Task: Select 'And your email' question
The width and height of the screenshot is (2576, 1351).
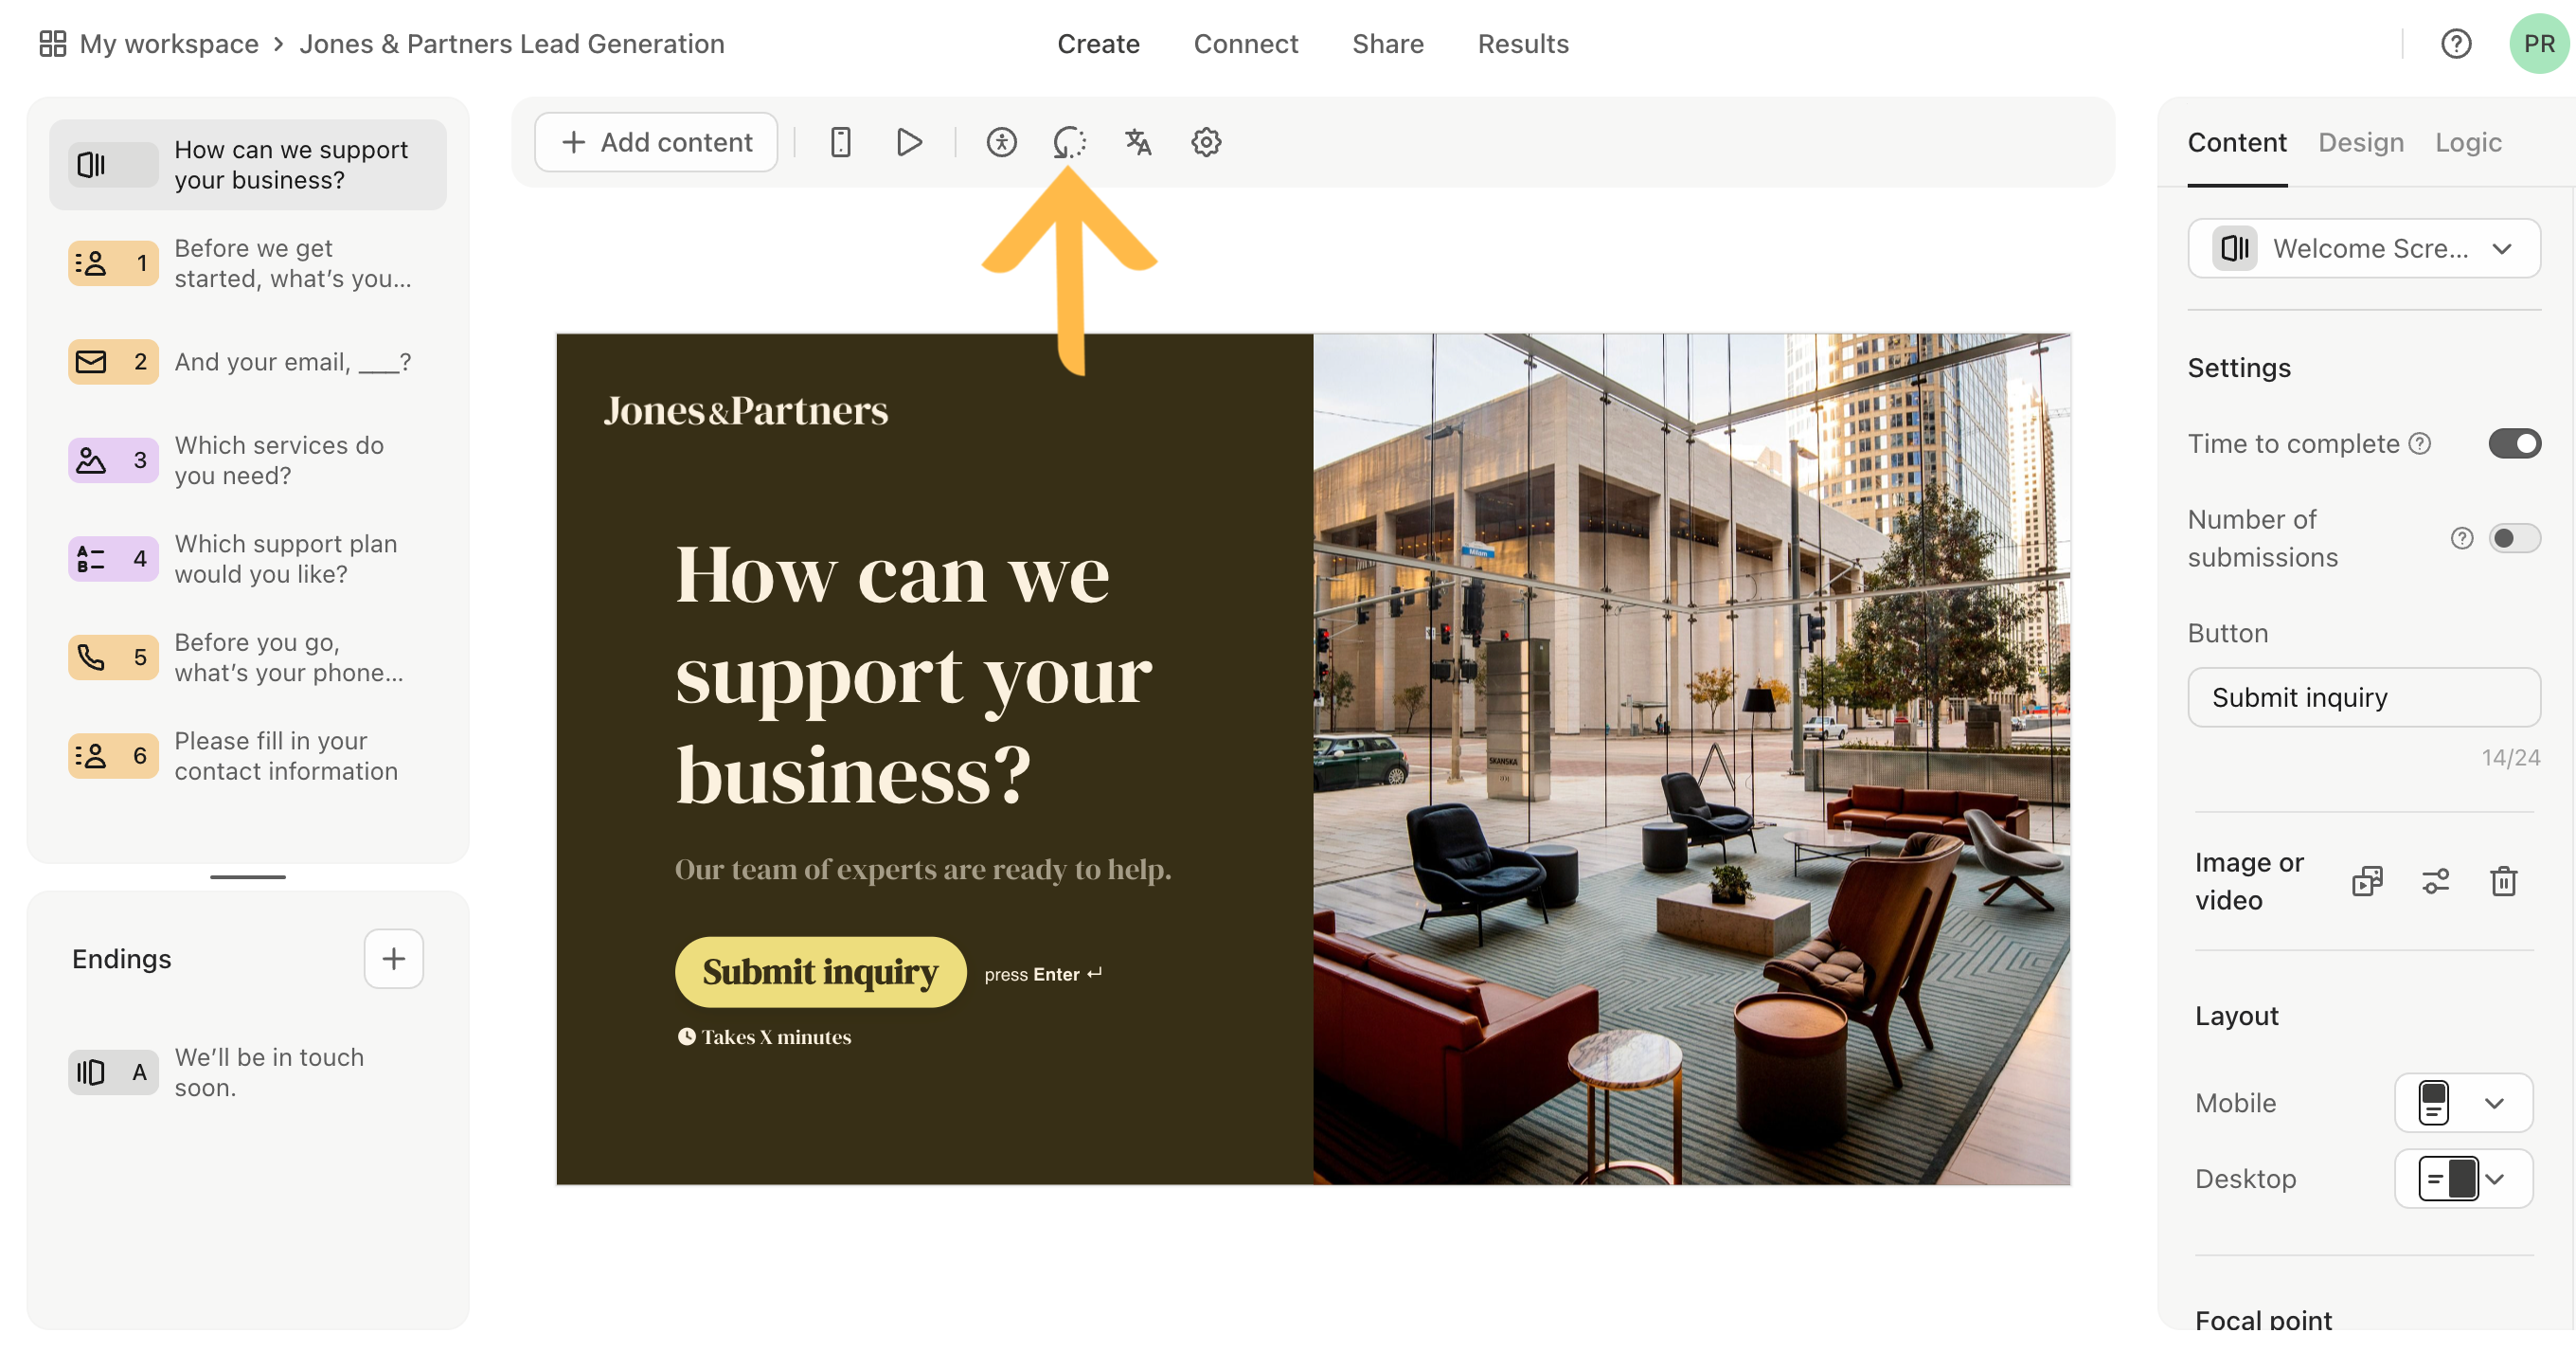Action: coord(248,362)
